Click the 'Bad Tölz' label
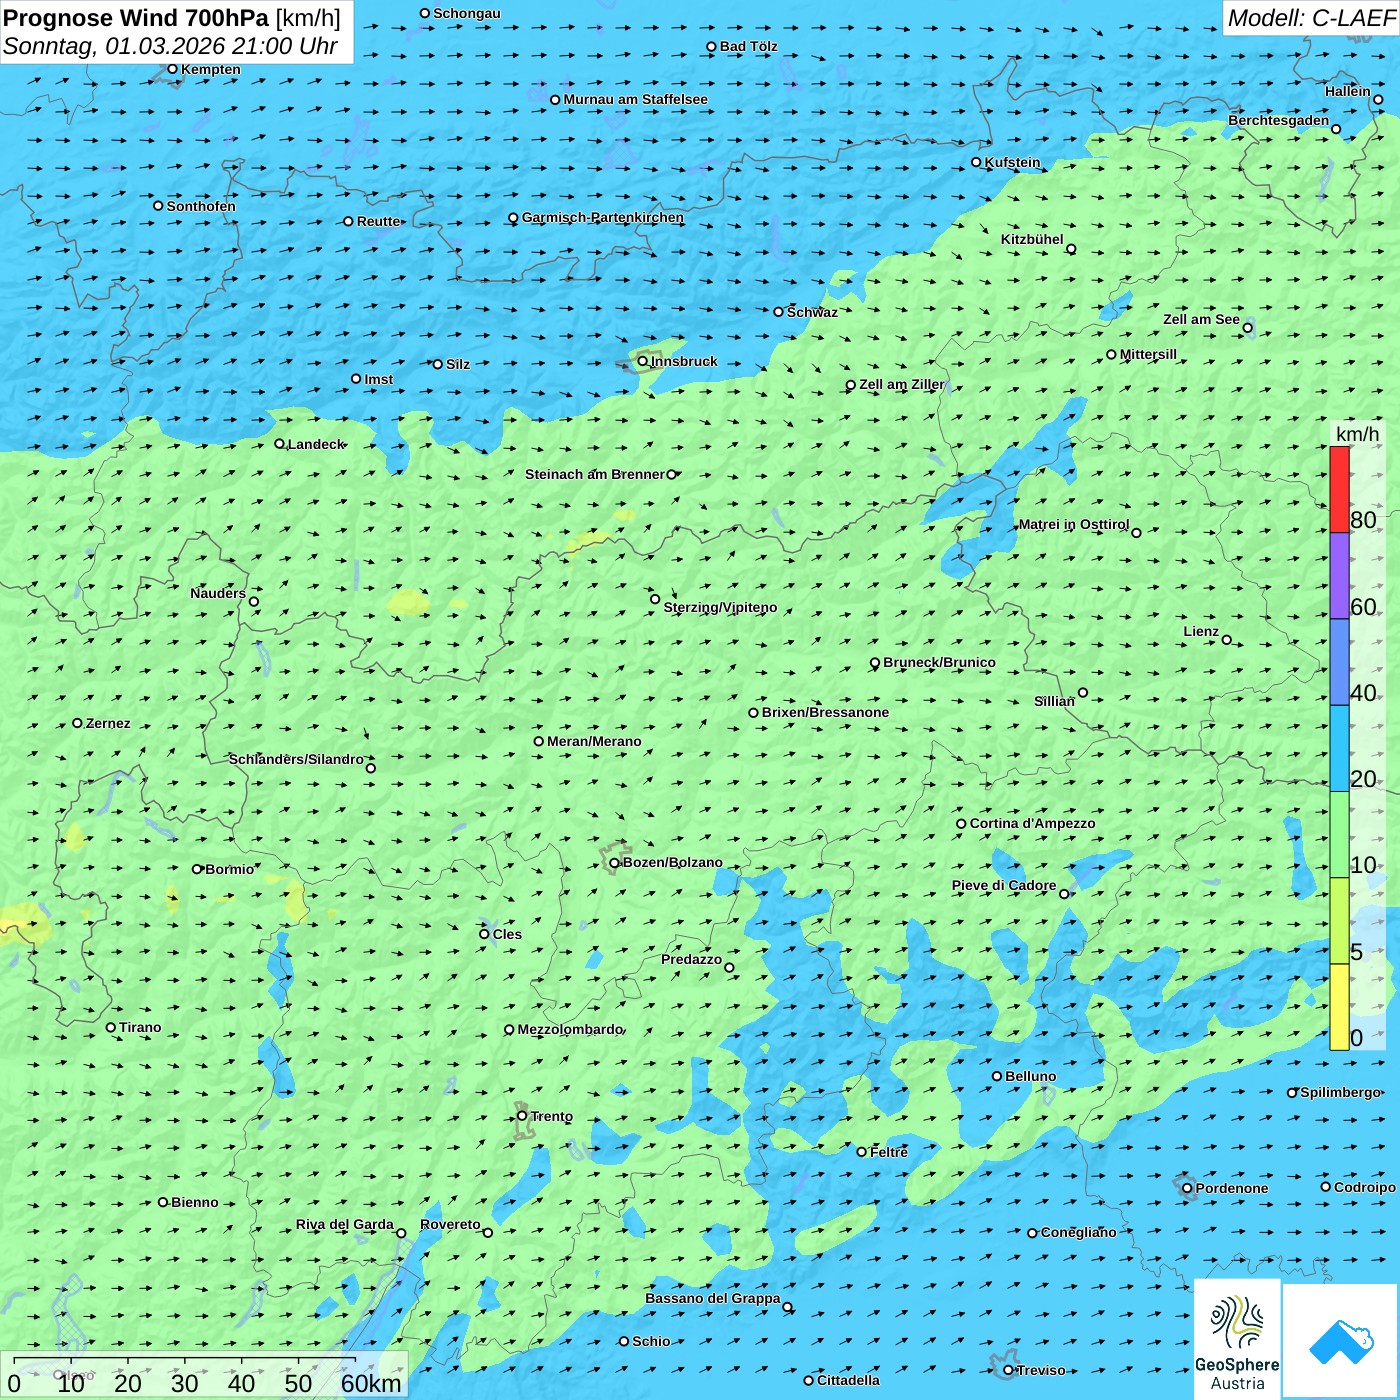Viewport: 1400px width, 1400px height. [x=748, y=46]
